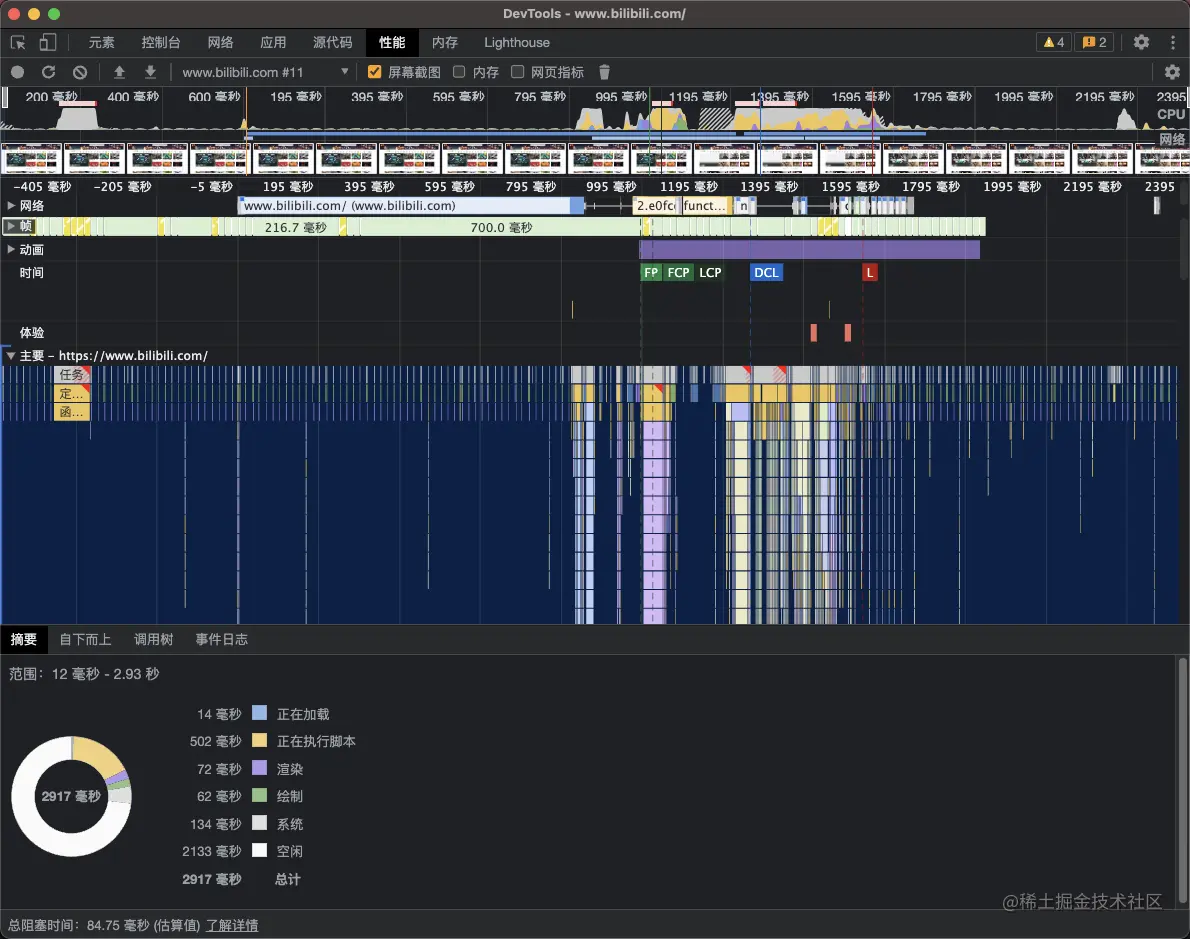Click the 正在执行脚本 yellow color swatch

(x=260, y=740)
